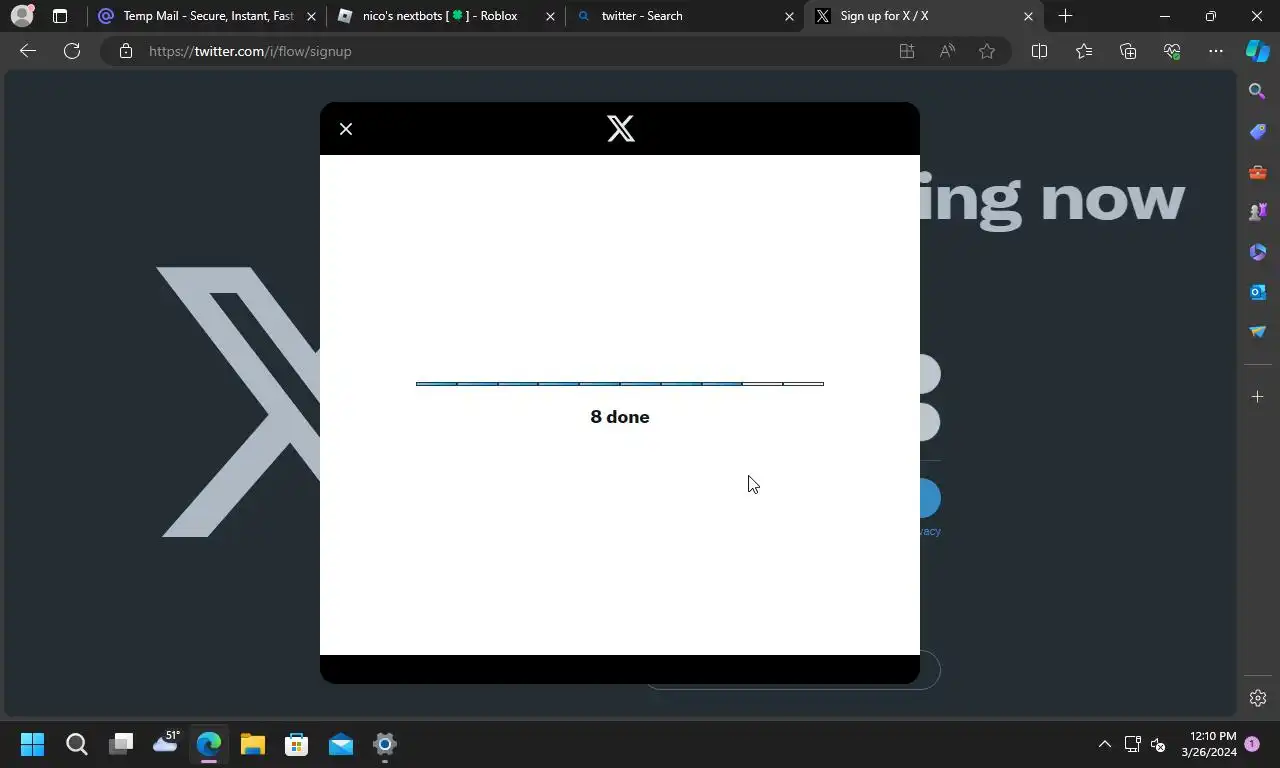
Task: Open Microsoft Store from taskbar
Action: point(297,744)
